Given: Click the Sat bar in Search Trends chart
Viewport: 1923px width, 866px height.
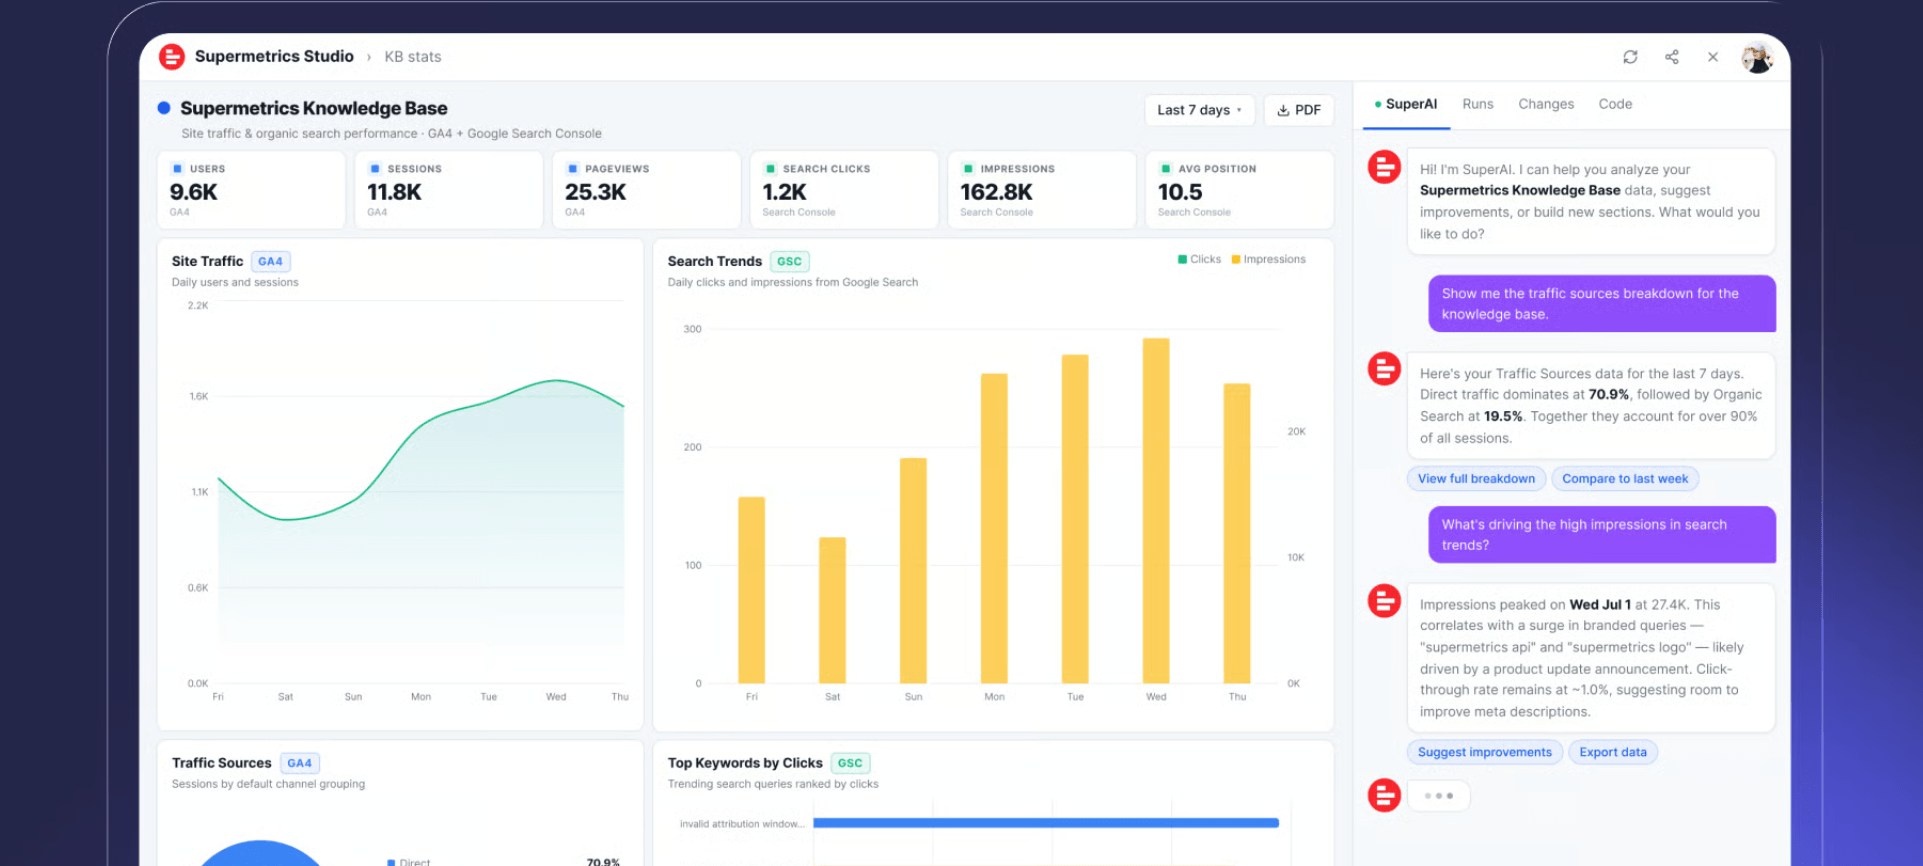Looking at the screenshot, I should [832, 611].
